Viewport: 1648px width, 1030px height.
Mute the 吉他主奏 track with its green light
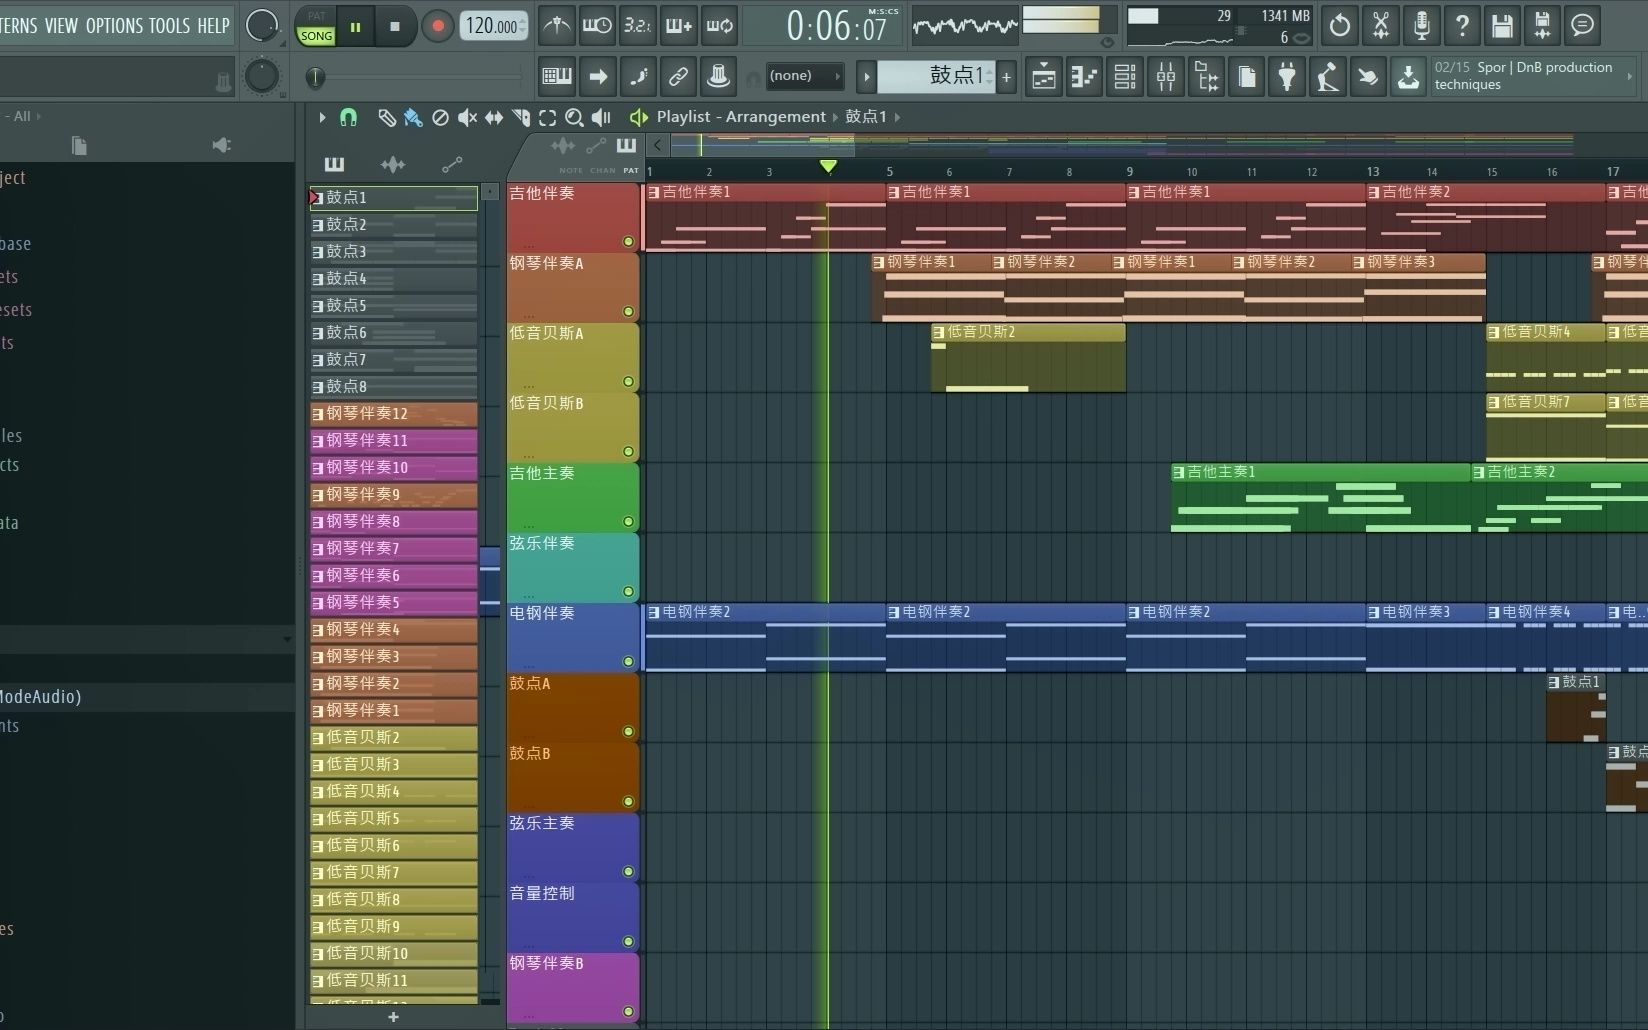pos(628,521)
